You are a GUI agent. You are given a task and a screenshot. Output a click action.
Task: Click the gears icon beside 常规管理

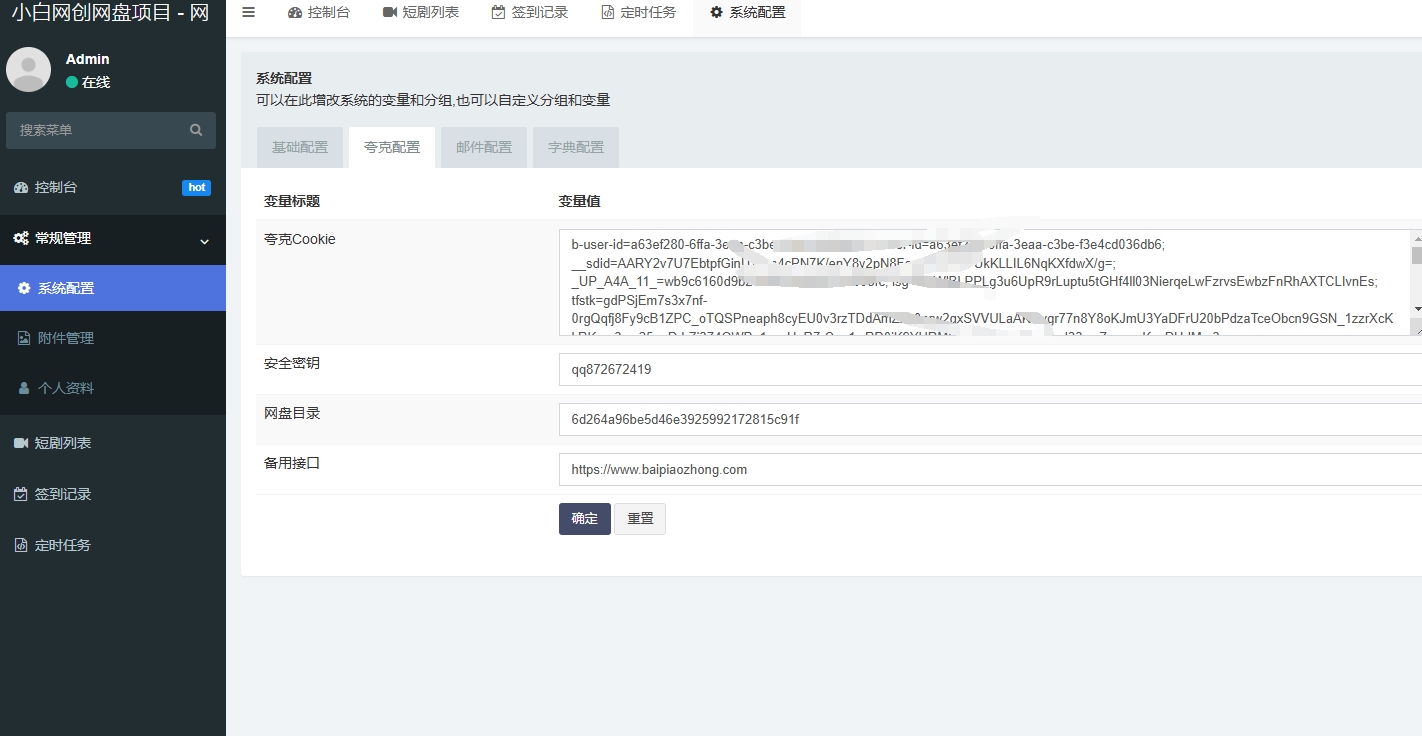pyautogui.click(x=21, y=238)
